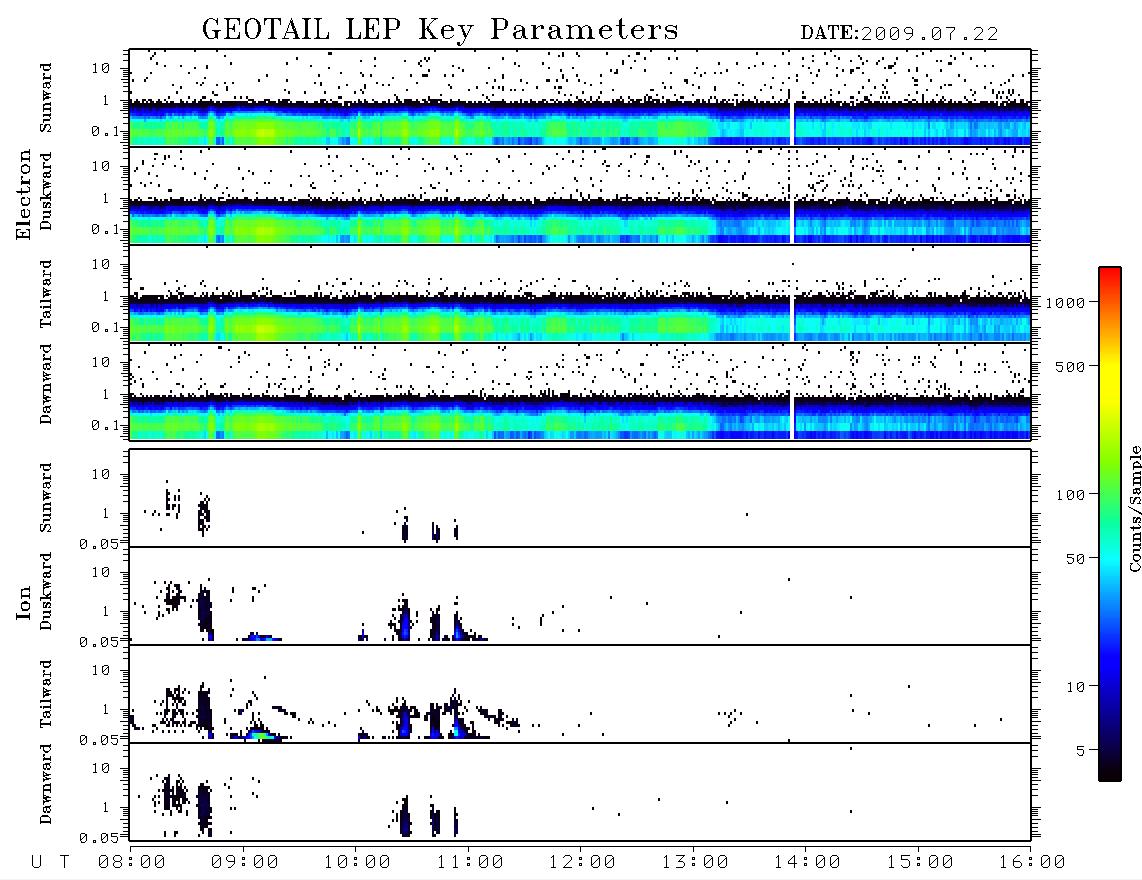This screenshot has width=1142, height=880.
Task: Select the Electron Dawnward axis label
Action: click(x=46, y=385)
